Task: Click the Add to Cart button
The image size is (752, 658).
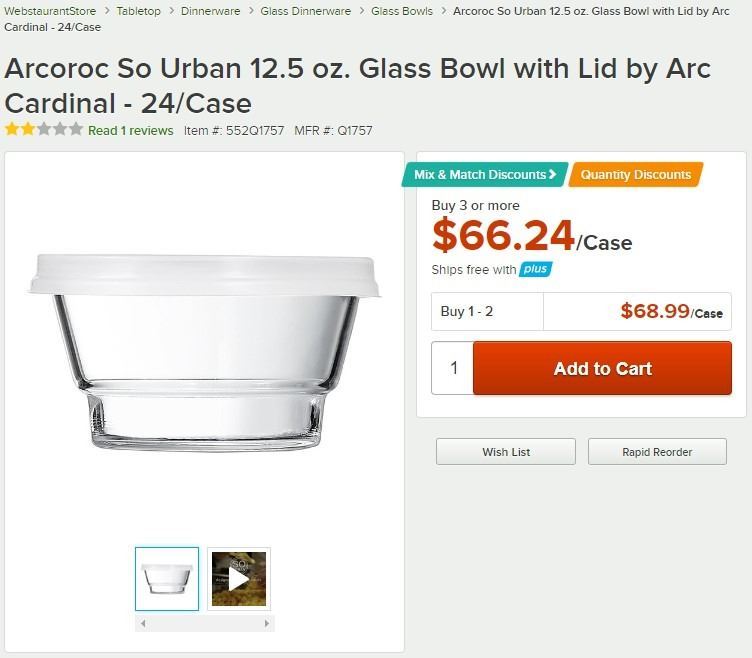Action: click(x=602, y=368)
